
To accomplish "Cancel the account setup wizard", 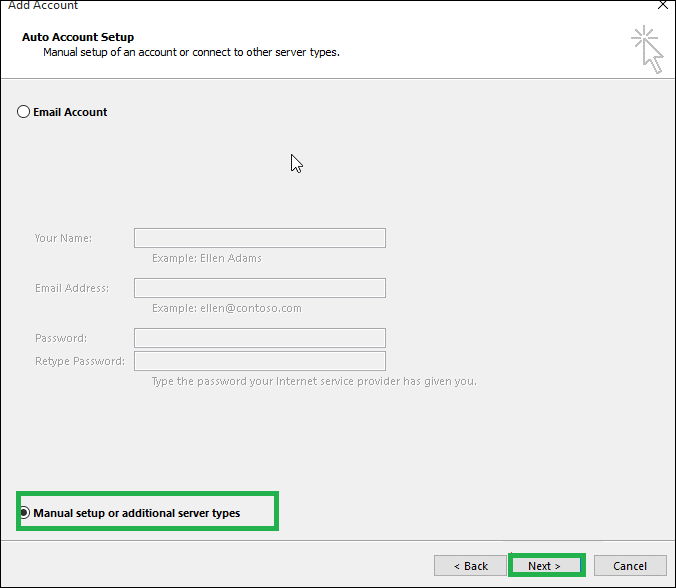I will [x=630, y=566].
